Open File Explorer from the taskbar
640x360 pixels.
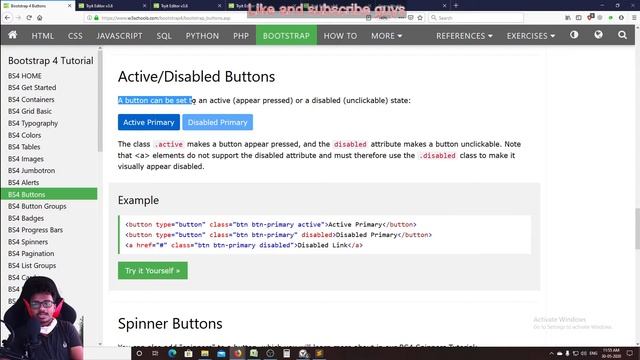204,353
